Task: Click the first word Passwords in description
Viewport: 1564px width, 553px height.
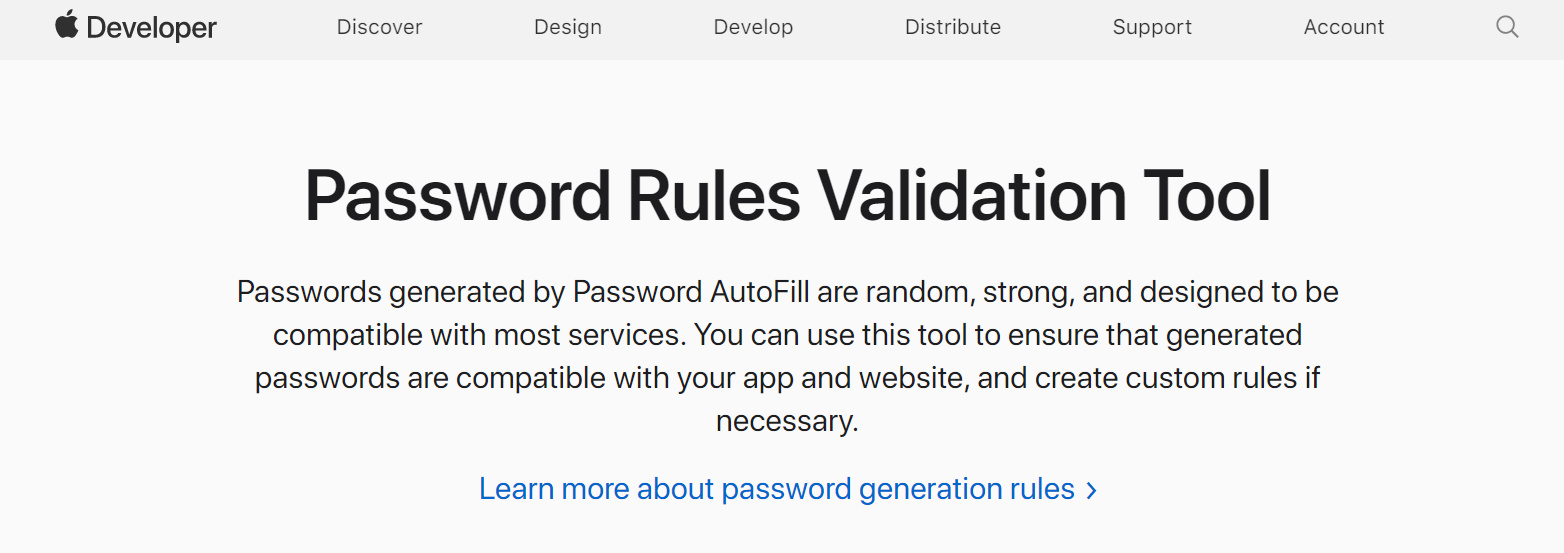Action: coord(309,292)
